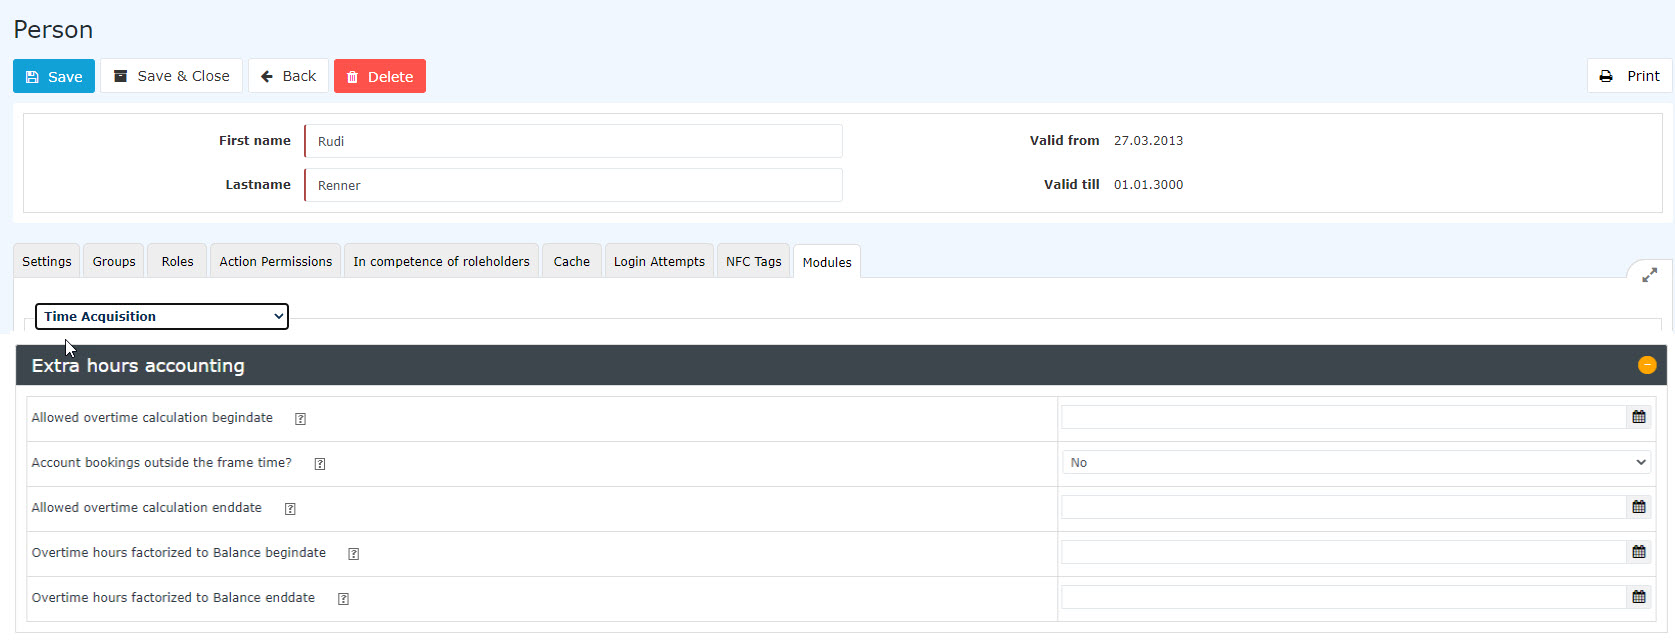Show help for Allowed overtime calculation enddate
1675x642 pixels.
click(x=290, y=509)
